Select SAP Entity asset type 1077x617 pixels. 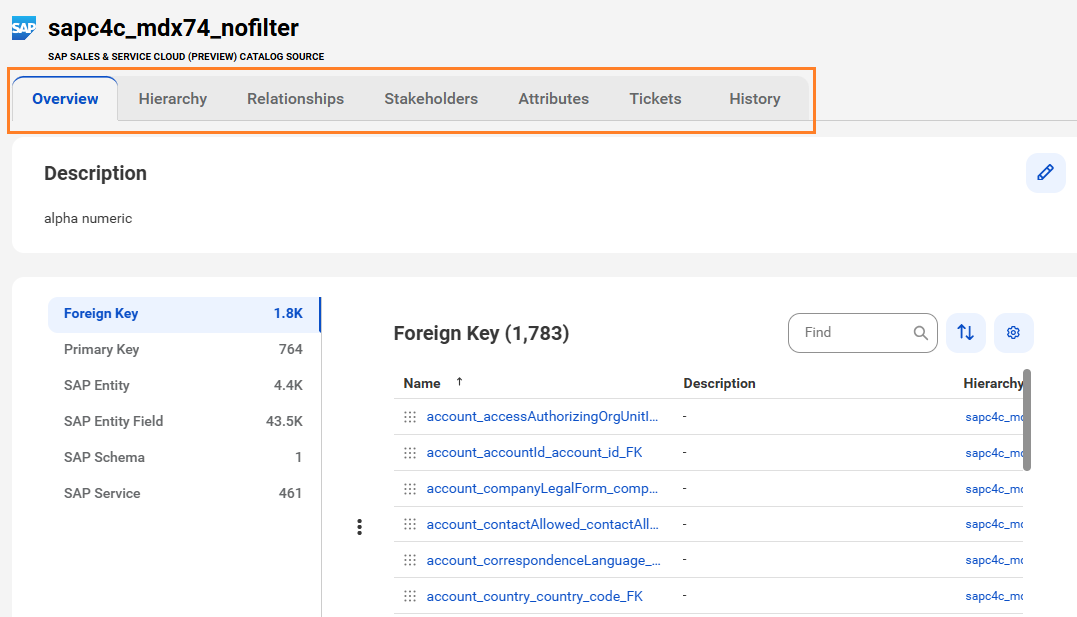pos(184,385)
